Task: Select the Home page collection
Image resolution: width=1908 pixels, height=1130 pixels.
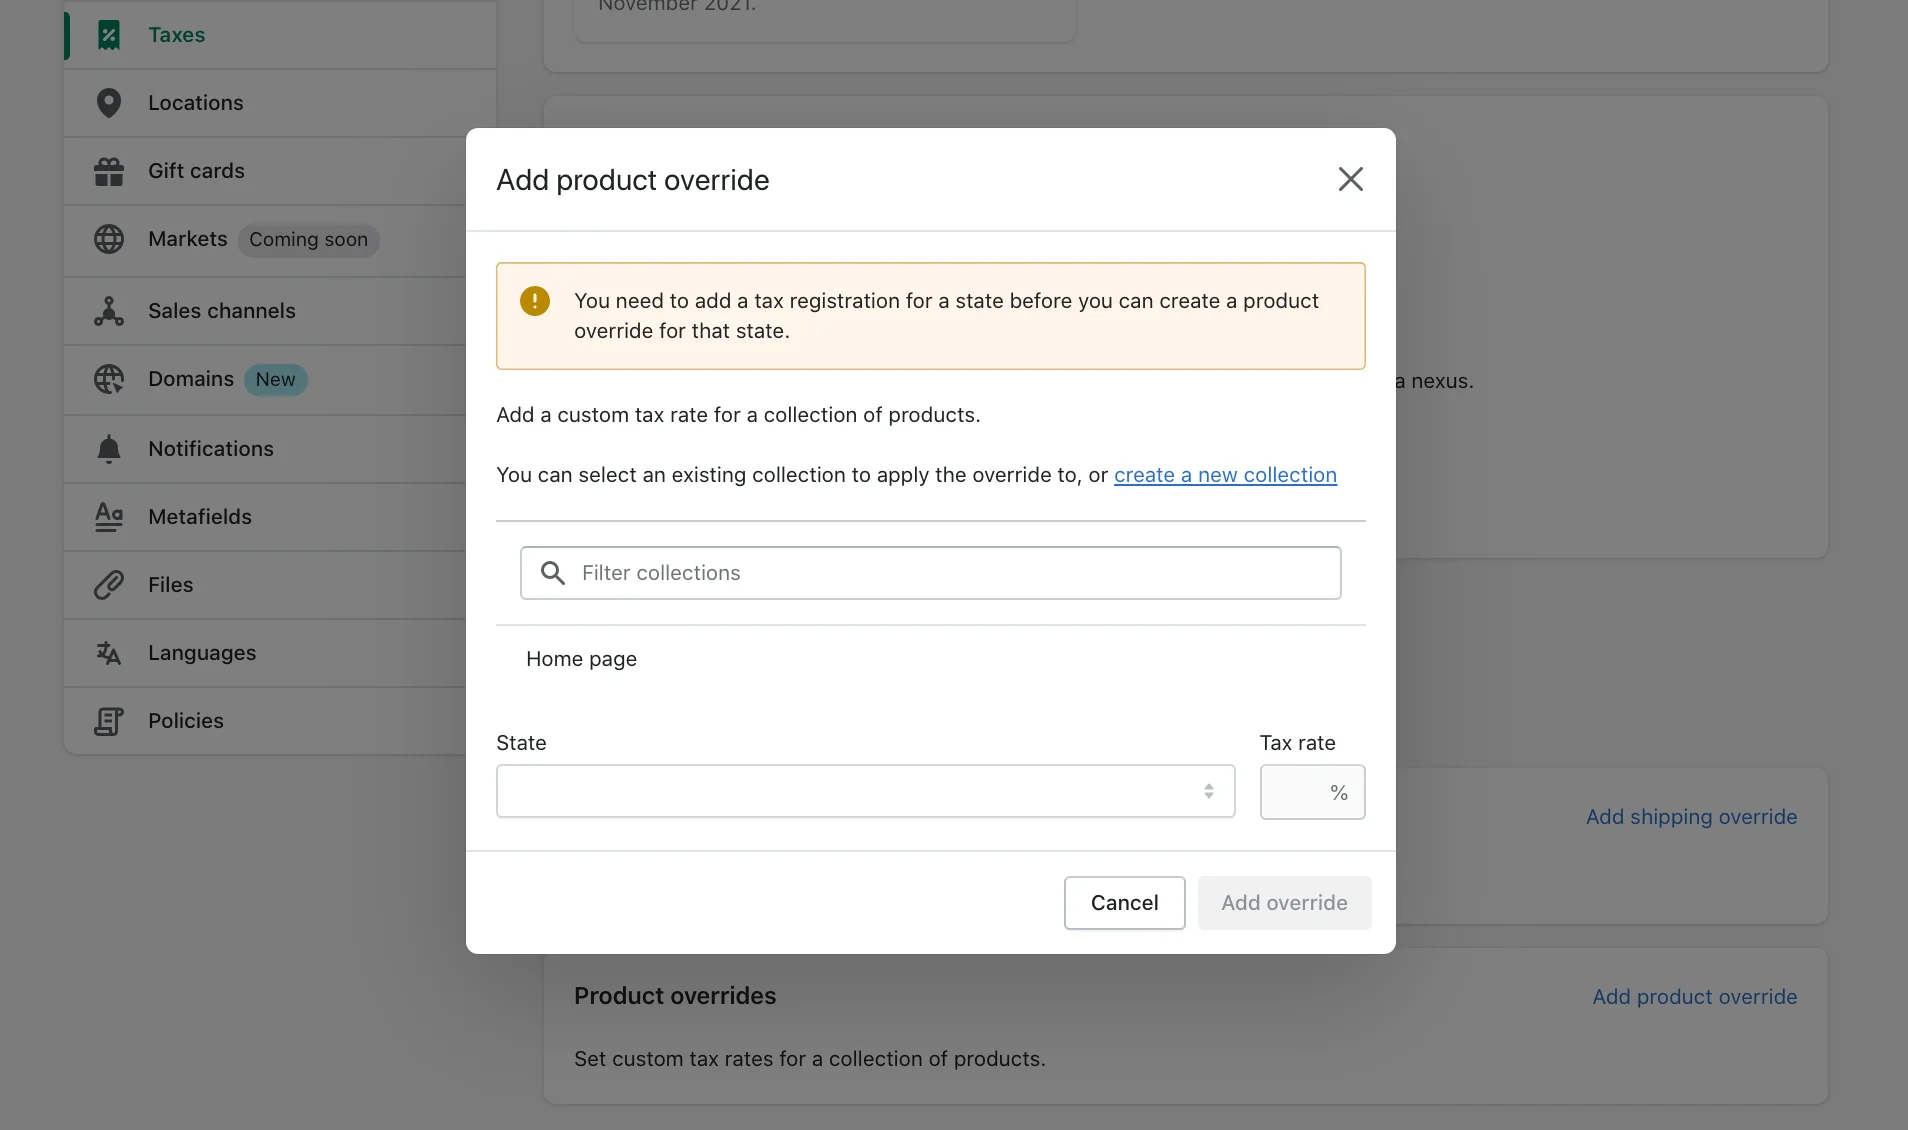Action: (x=581, y=659)
